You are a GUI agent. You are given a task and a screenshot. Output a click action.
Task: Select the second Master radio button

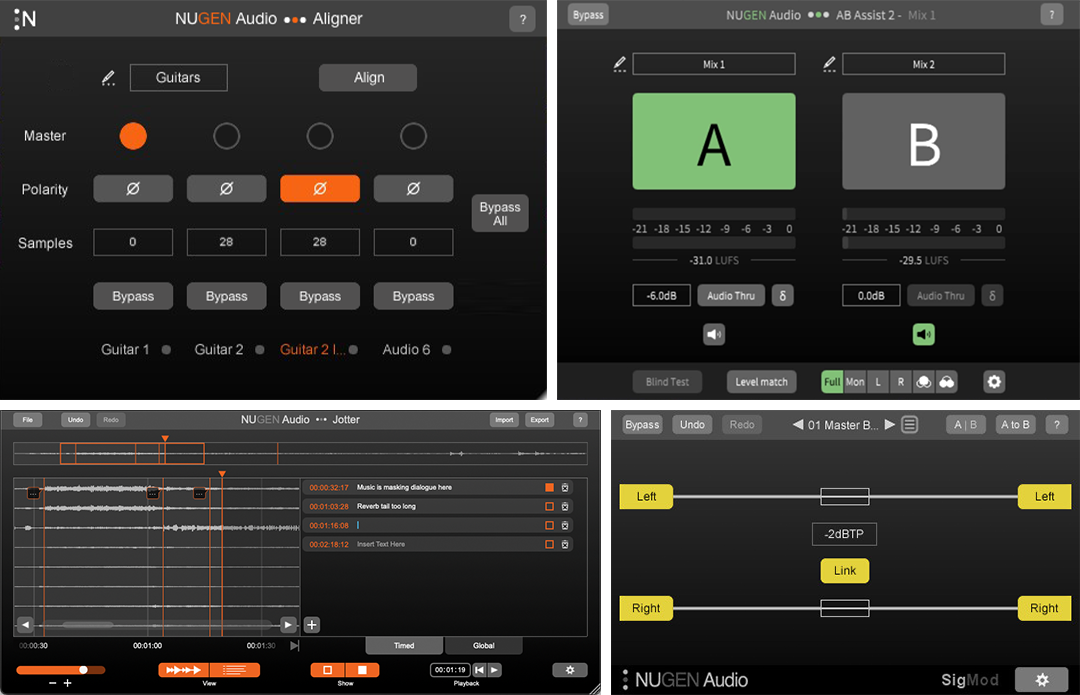[x=227, y=136]
